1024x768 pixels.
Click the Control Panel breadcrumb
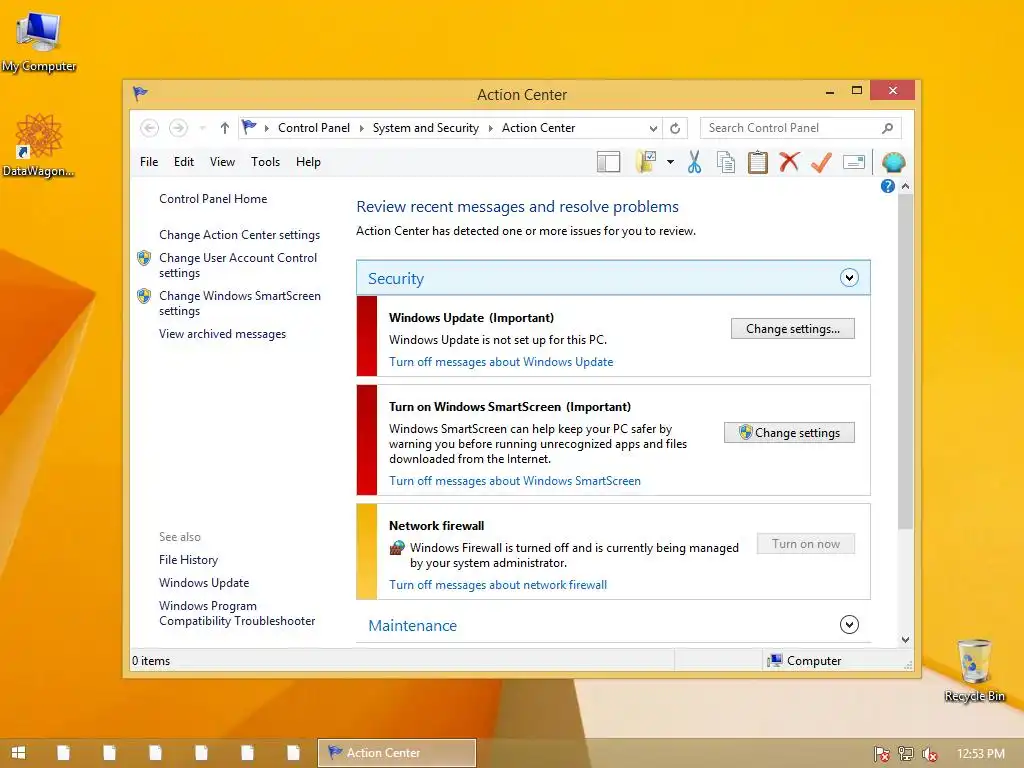[x=313, y=128]
